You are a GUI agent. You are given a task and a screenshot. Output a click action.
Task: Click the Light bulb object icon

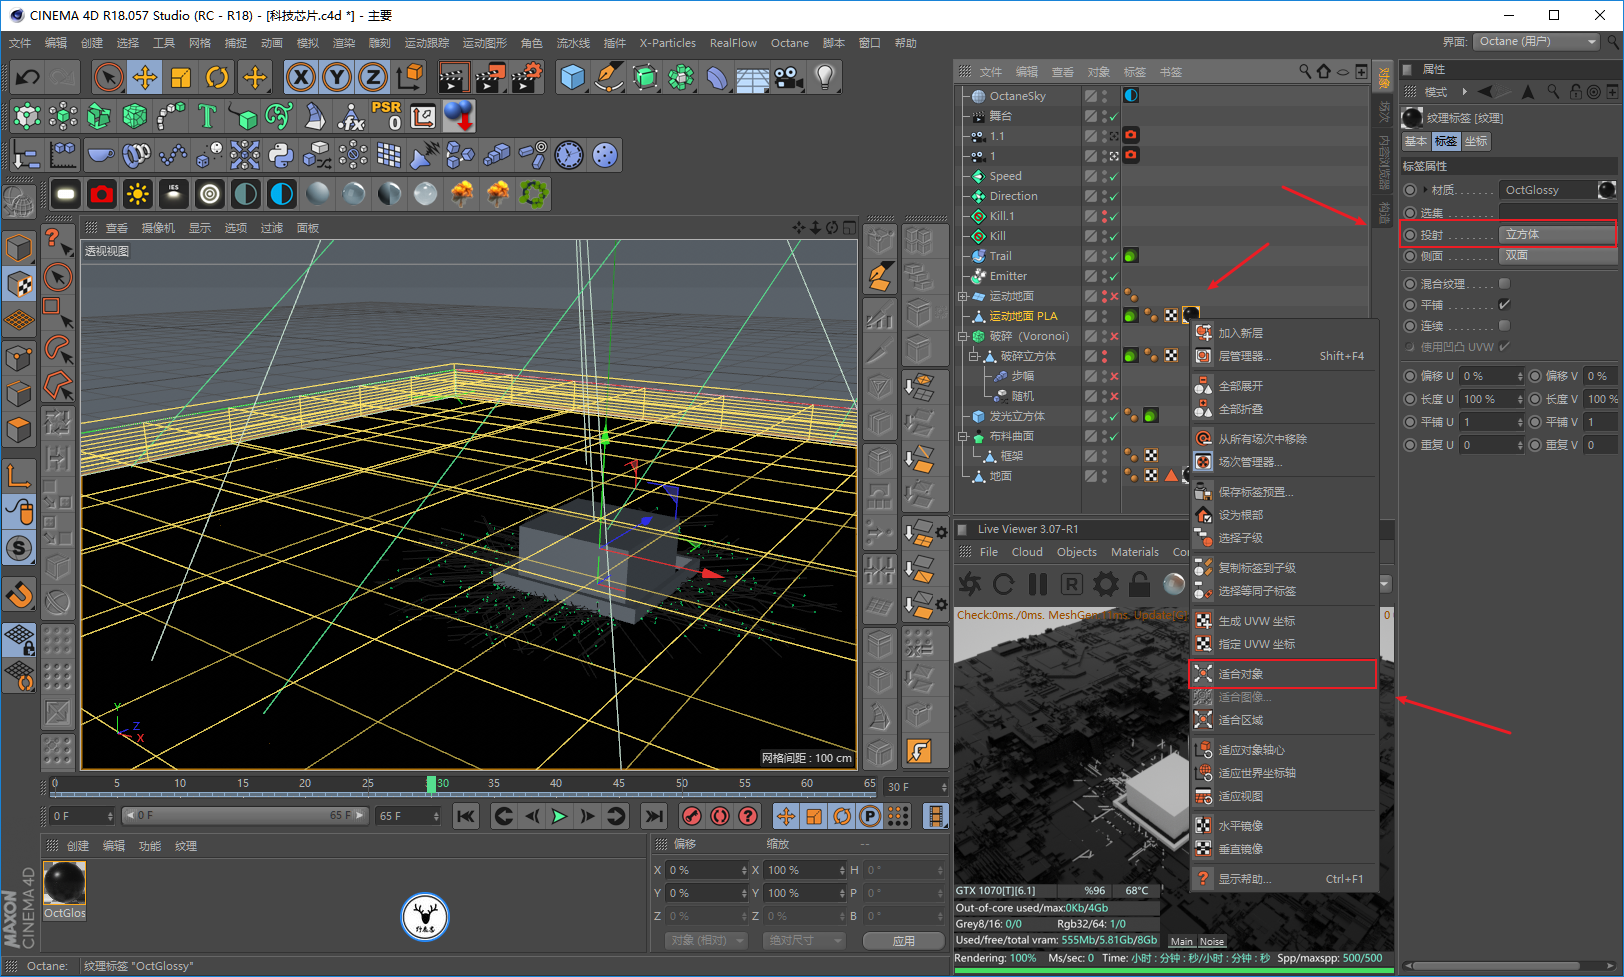coord(825,77)
